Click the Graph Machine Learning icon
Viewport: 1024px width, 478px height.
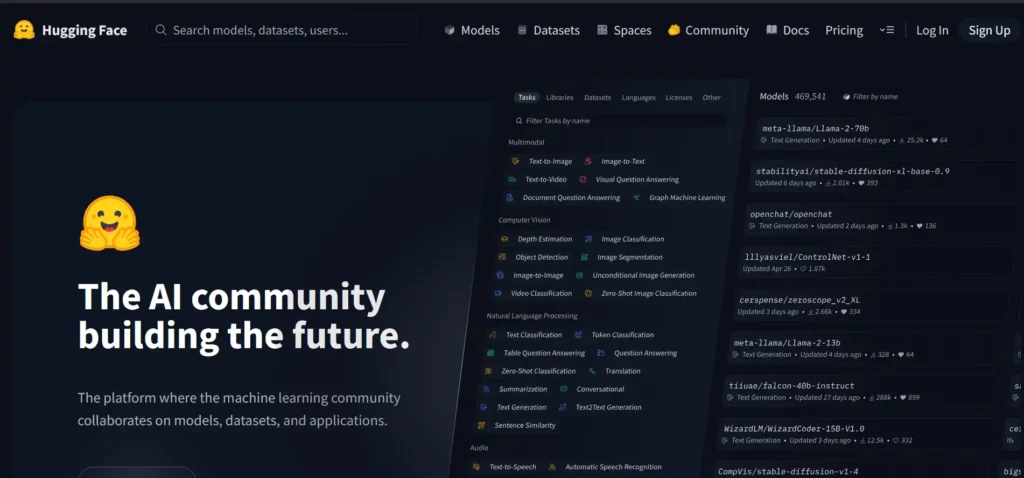click(636, 197)
